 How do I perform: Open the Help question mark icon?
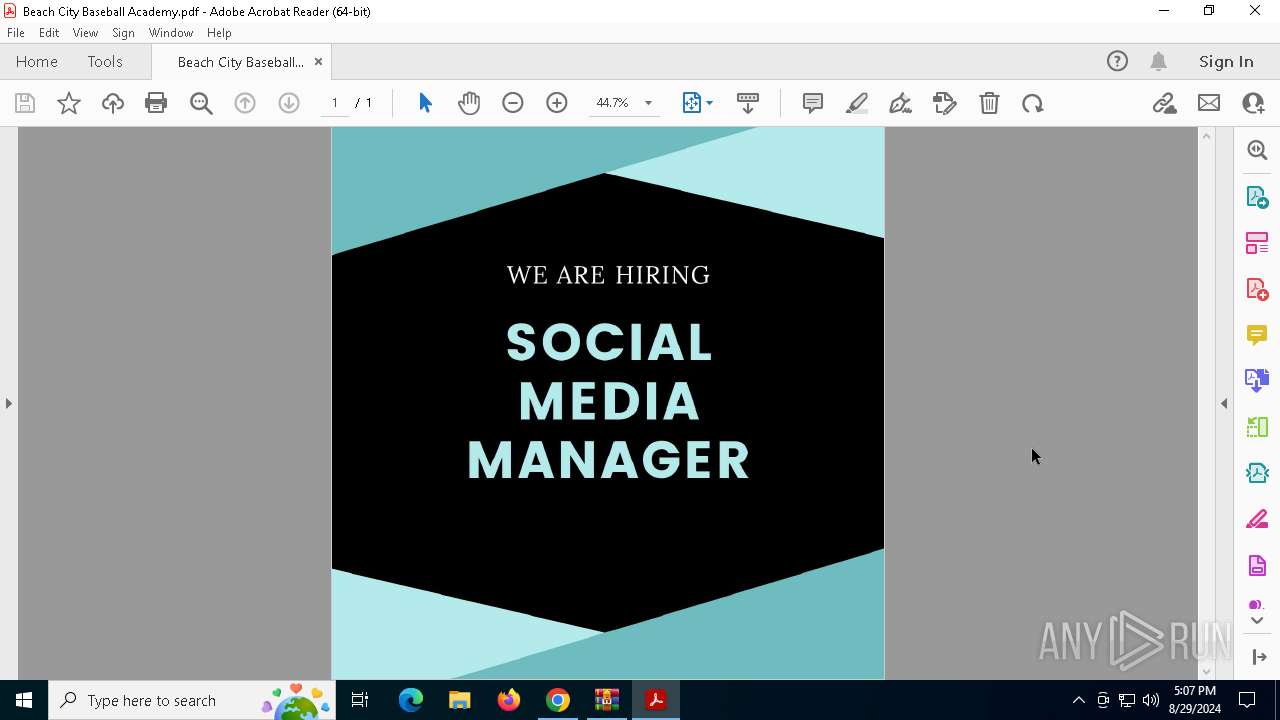1117,61
